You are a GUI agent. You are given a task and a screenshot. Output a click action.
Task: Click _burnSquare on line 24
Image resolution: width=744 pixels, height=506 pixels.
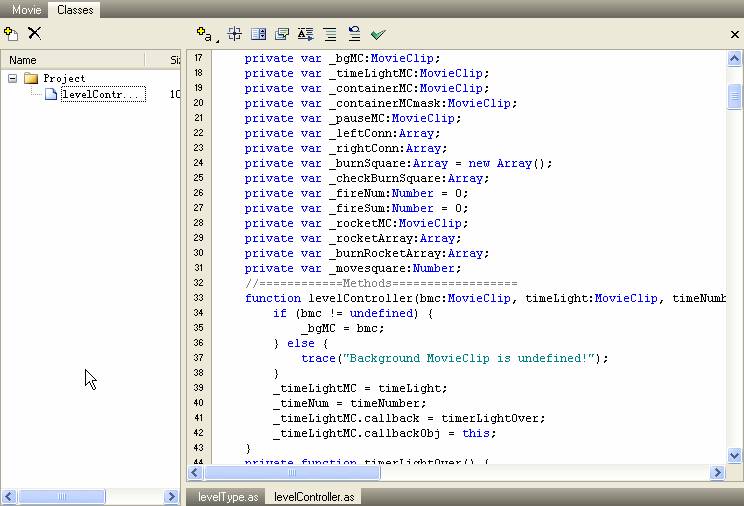[x=370, y=163]
